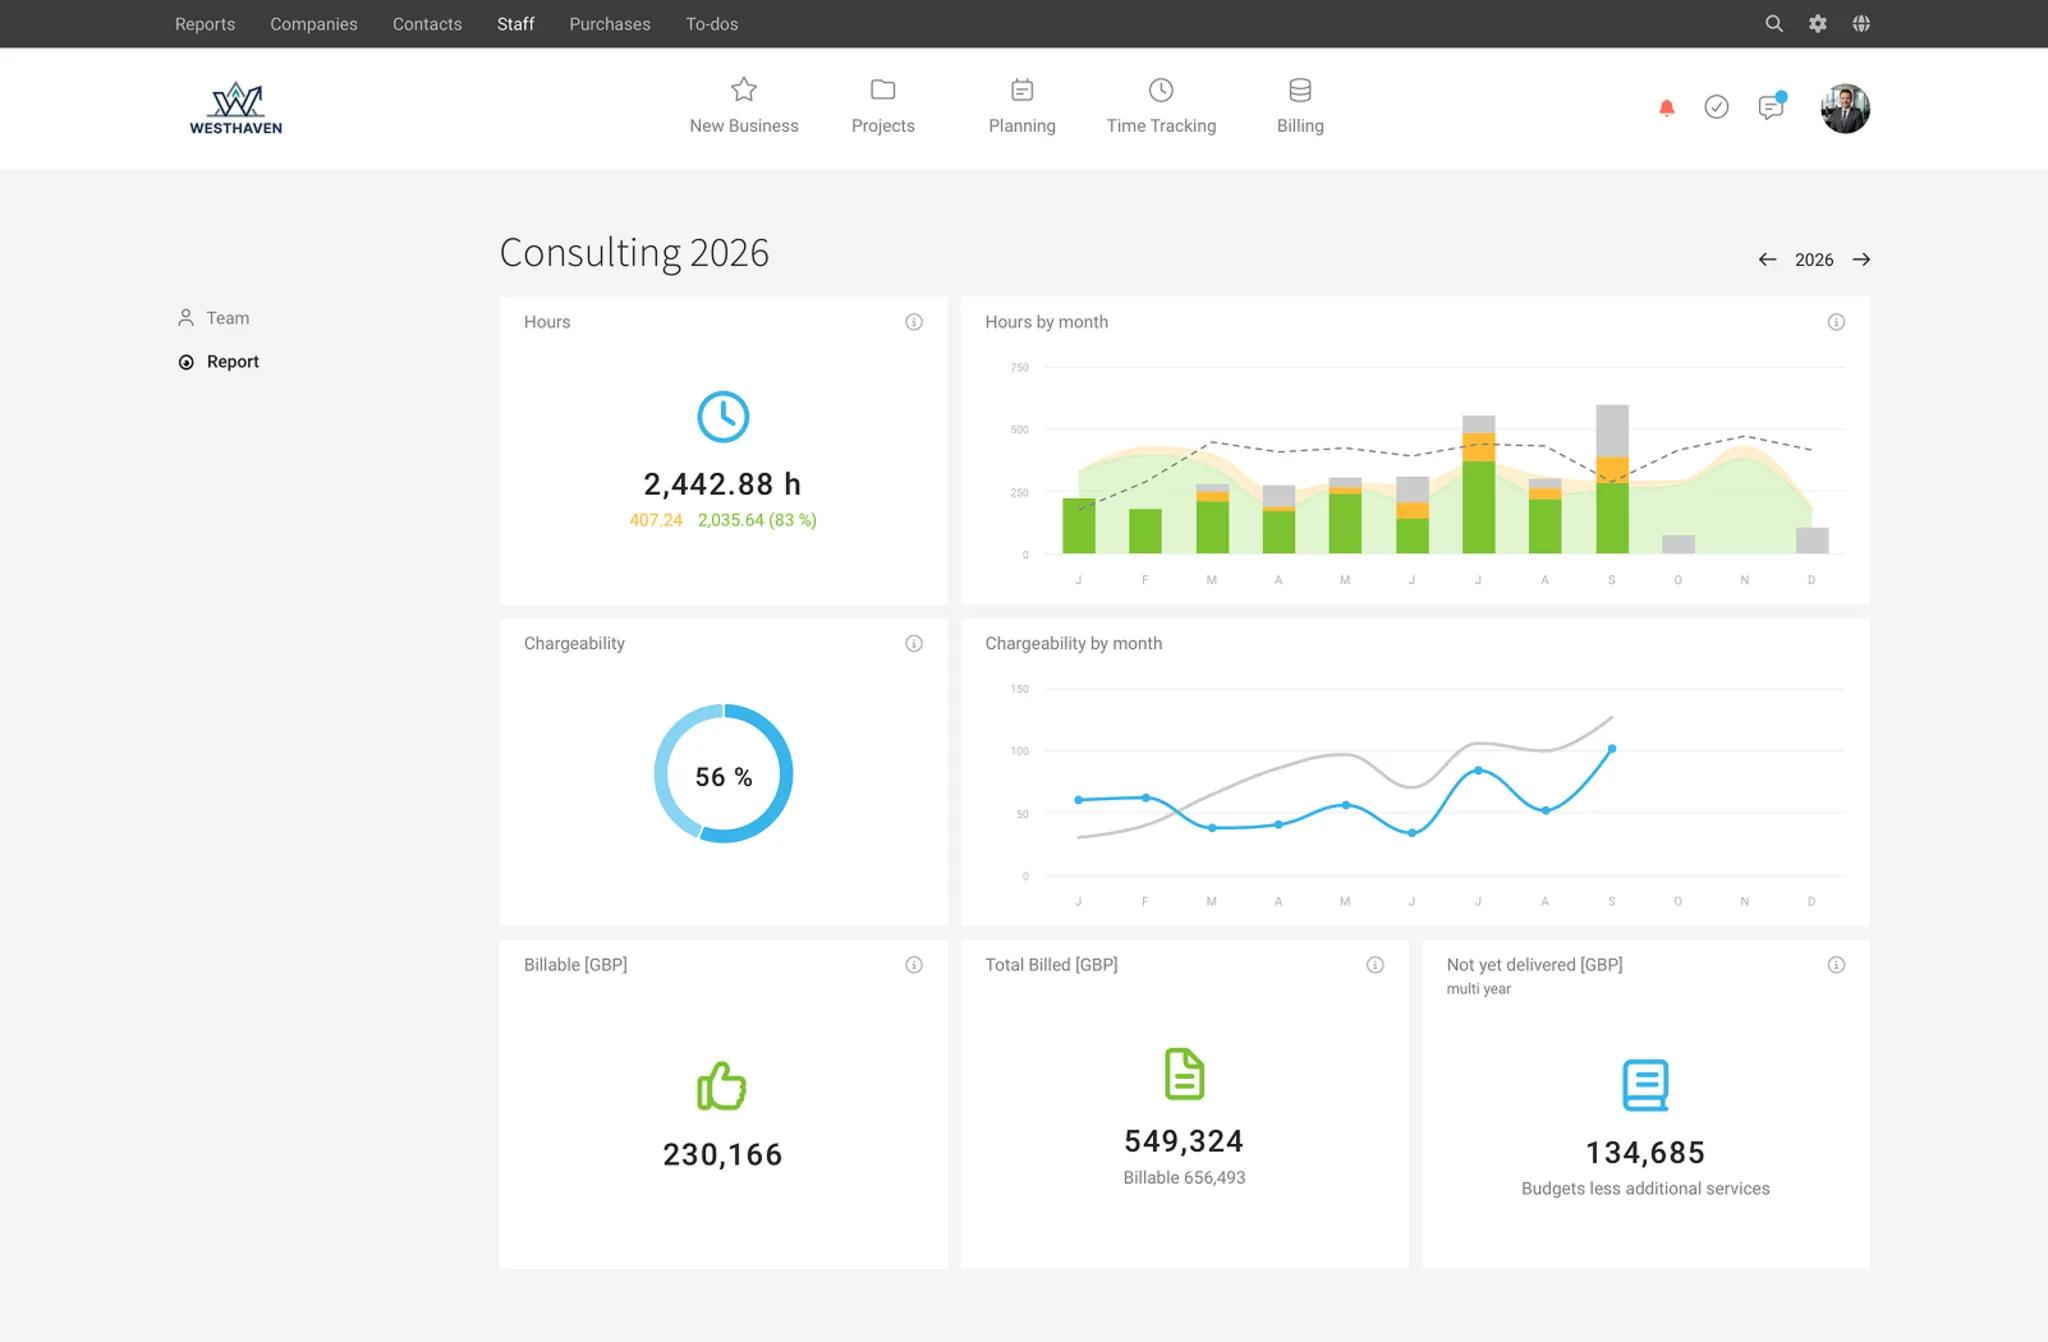Click the 56 % chargeability donut
The width and height of the screenshot is (2048, 1342).
[722, 774]
